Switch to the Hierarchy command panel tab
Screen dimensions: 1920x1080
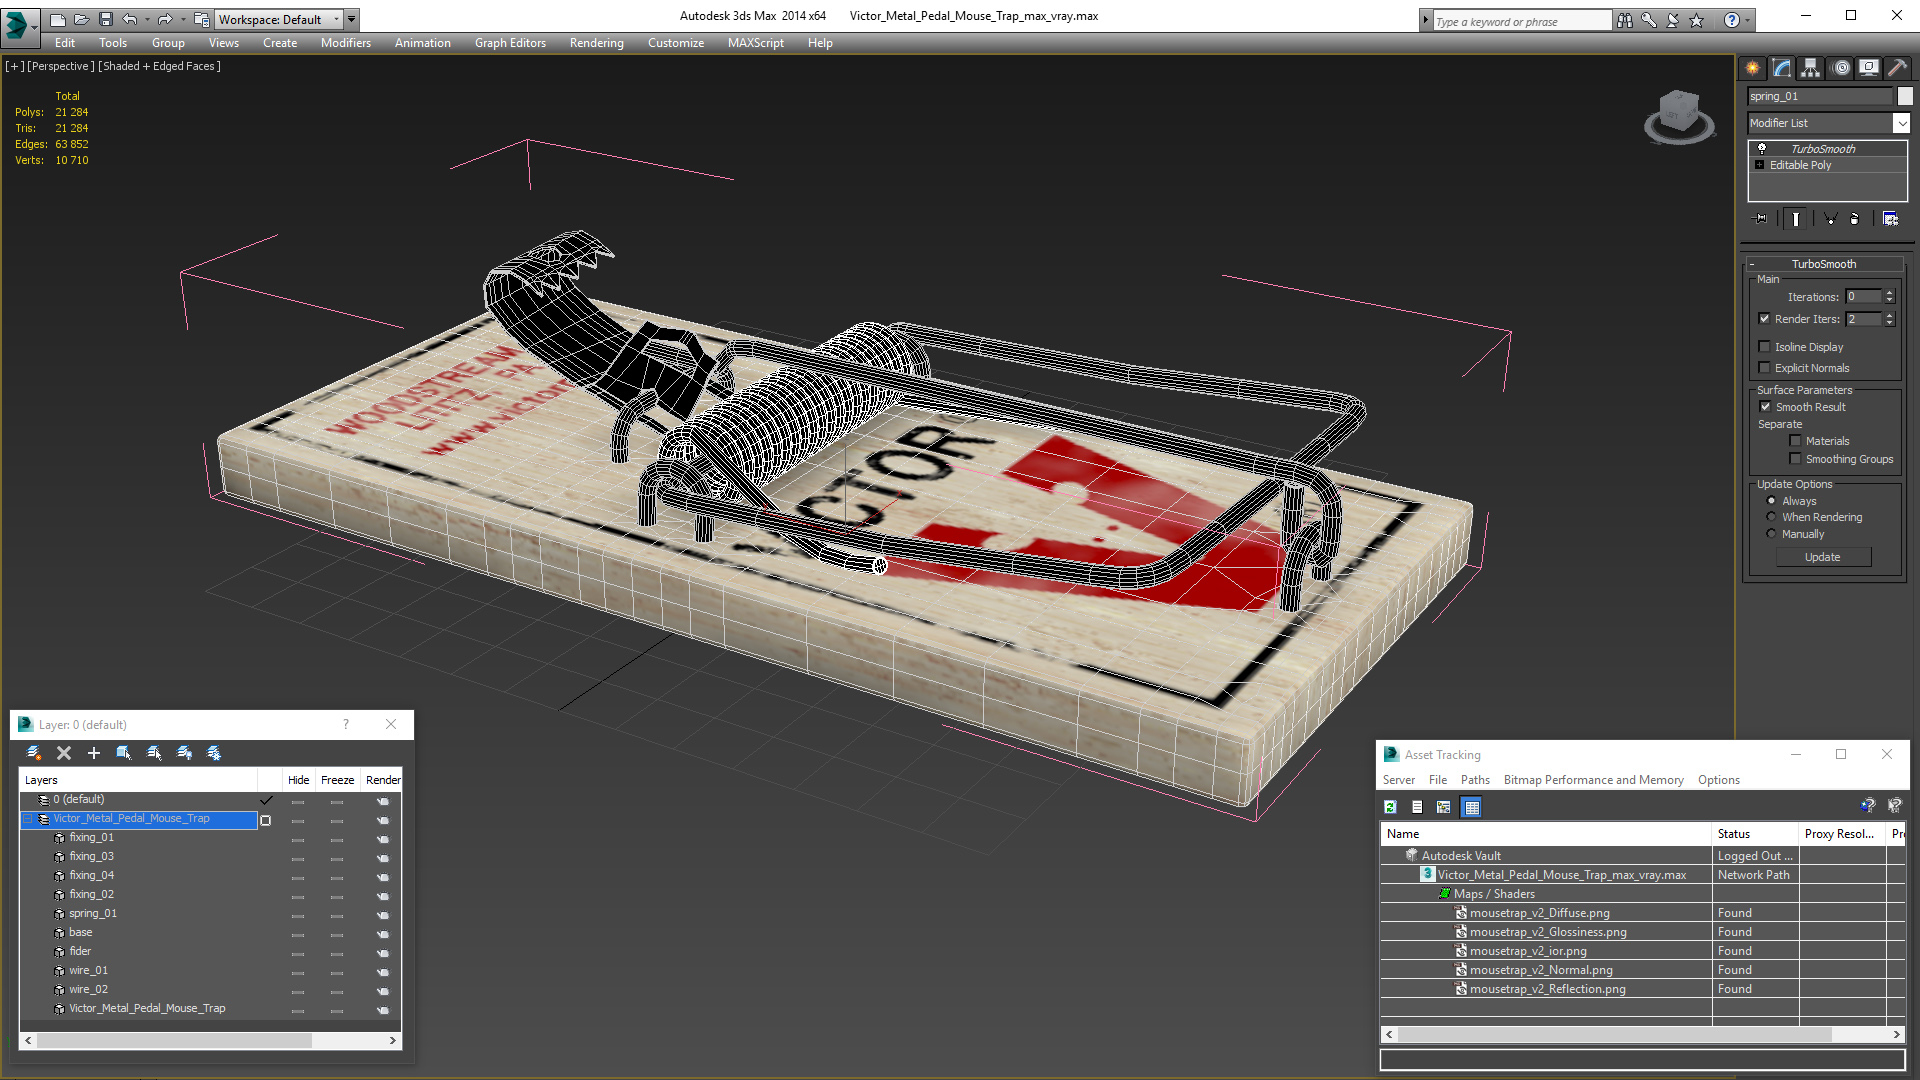[1811, 68]
